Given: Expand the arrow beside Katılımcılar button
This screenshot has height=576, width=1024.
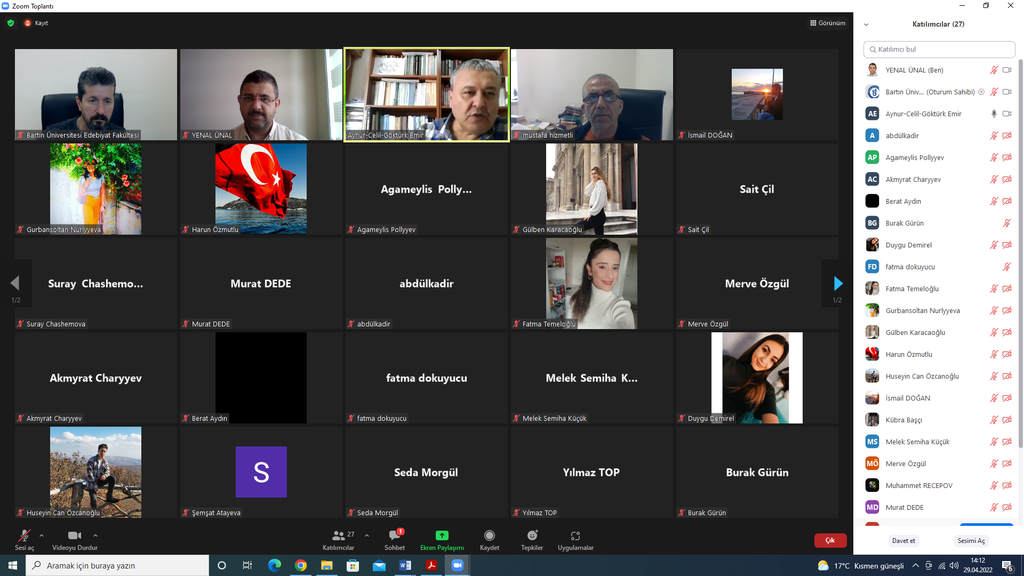Looking at the screenshot, I should pyautogui.click(x=366, y=536).
